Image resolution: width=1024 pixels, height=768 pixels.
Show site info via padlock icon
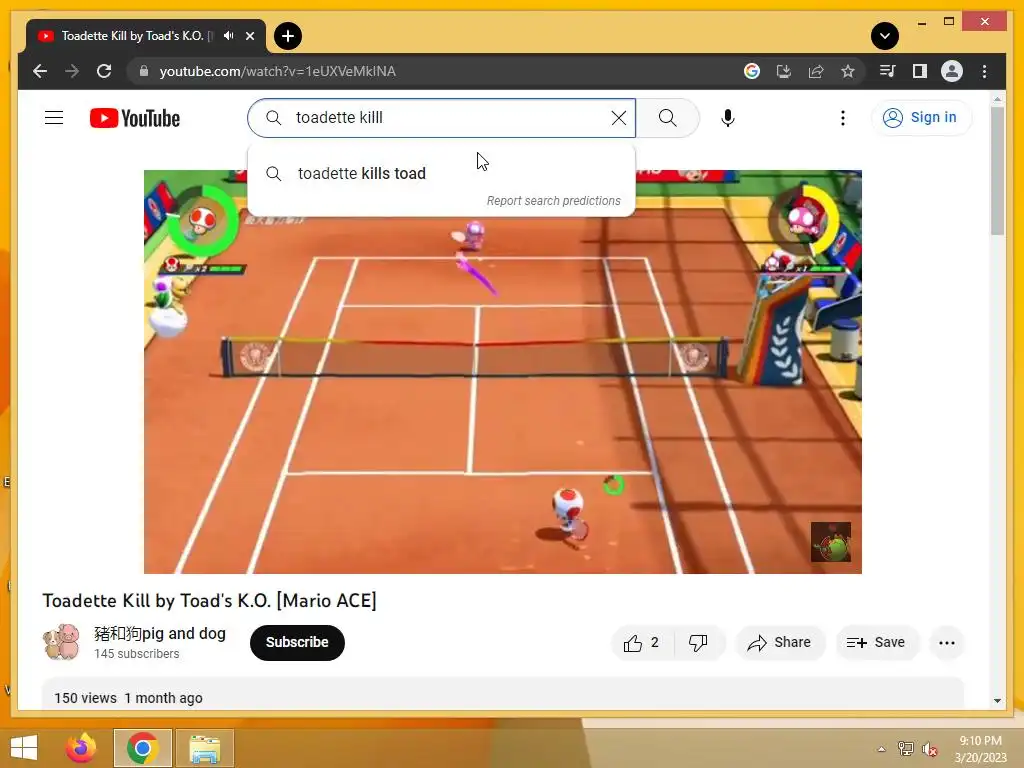tap(144, 71)
